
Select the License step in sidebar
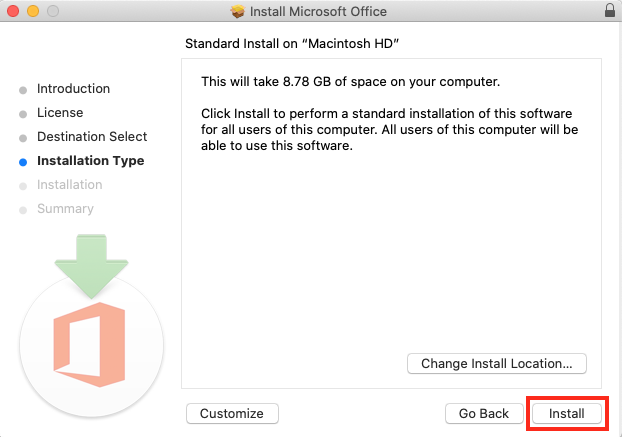[x=60, y=113]
